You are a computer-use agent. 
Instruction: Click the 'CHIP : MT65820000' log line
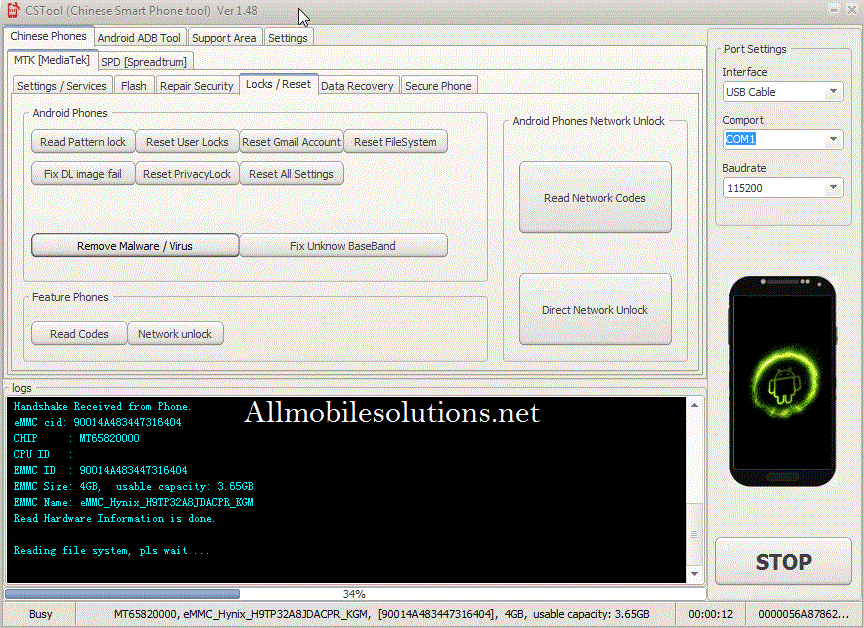point(77,438)
